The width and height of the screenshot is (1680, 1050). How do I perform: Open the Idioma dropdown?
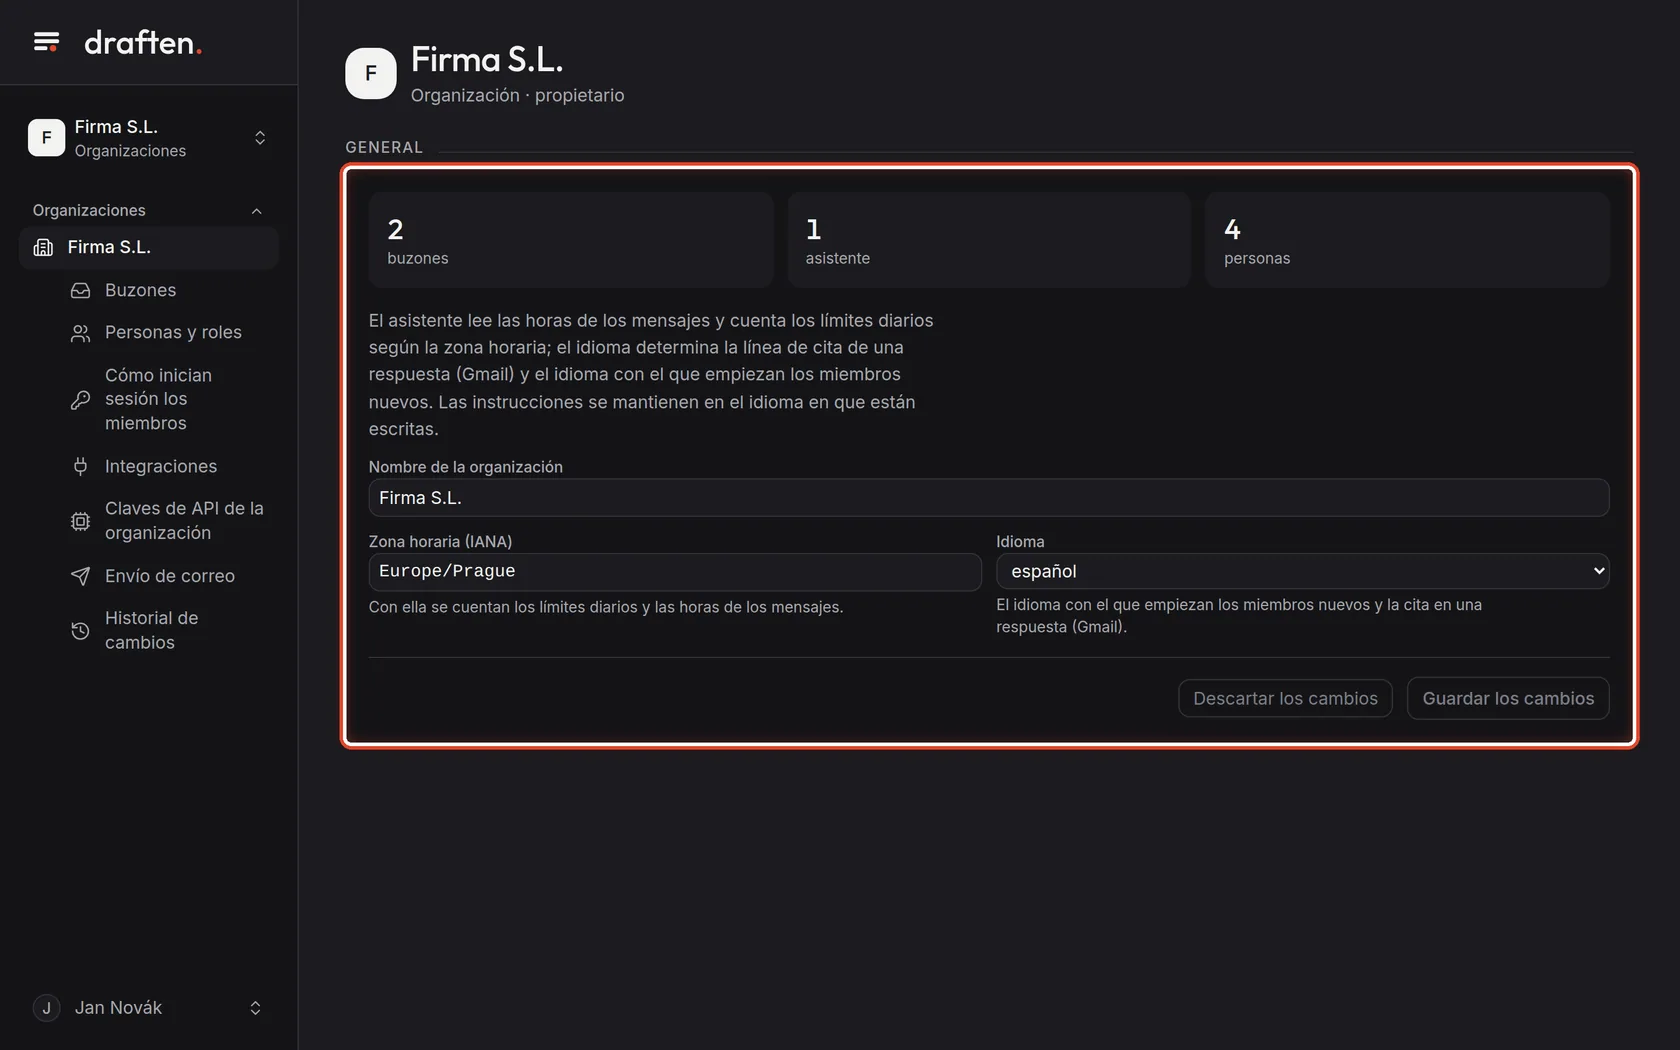tap(1302, 571)
